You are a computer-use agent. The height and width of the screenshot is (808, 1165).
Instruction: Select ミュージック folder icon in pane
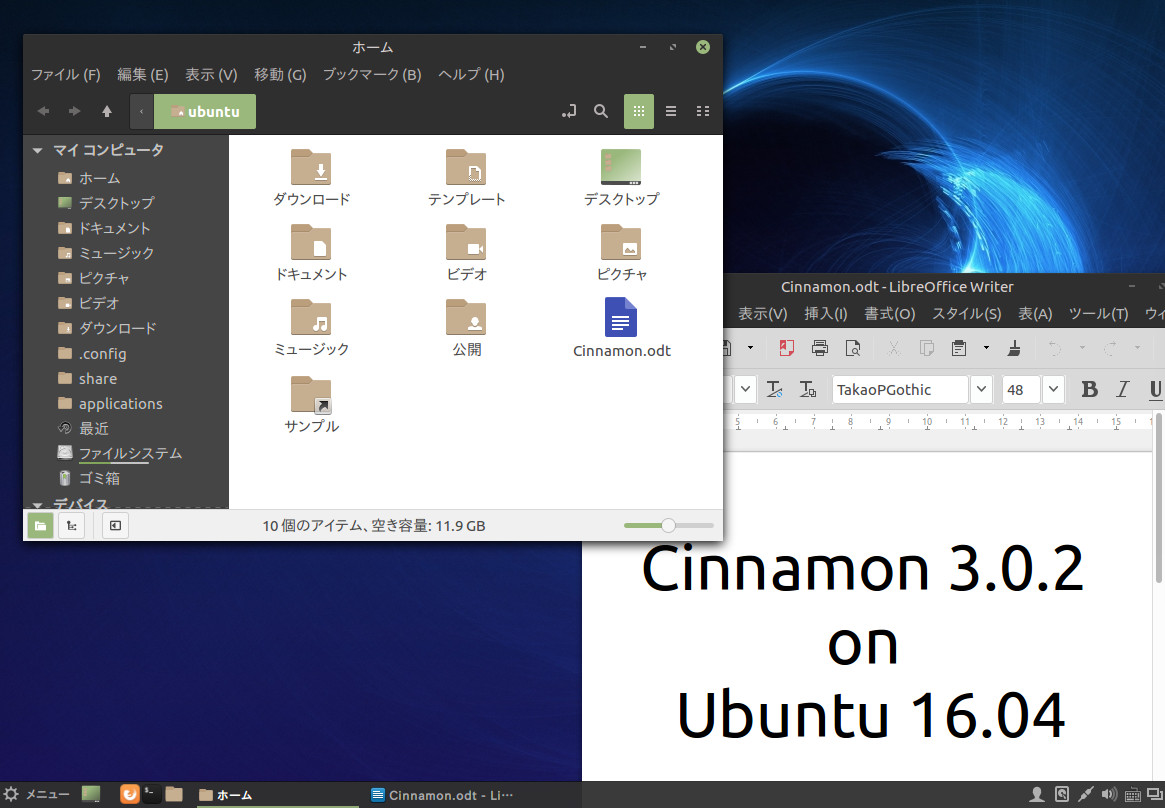click(311, 317)
